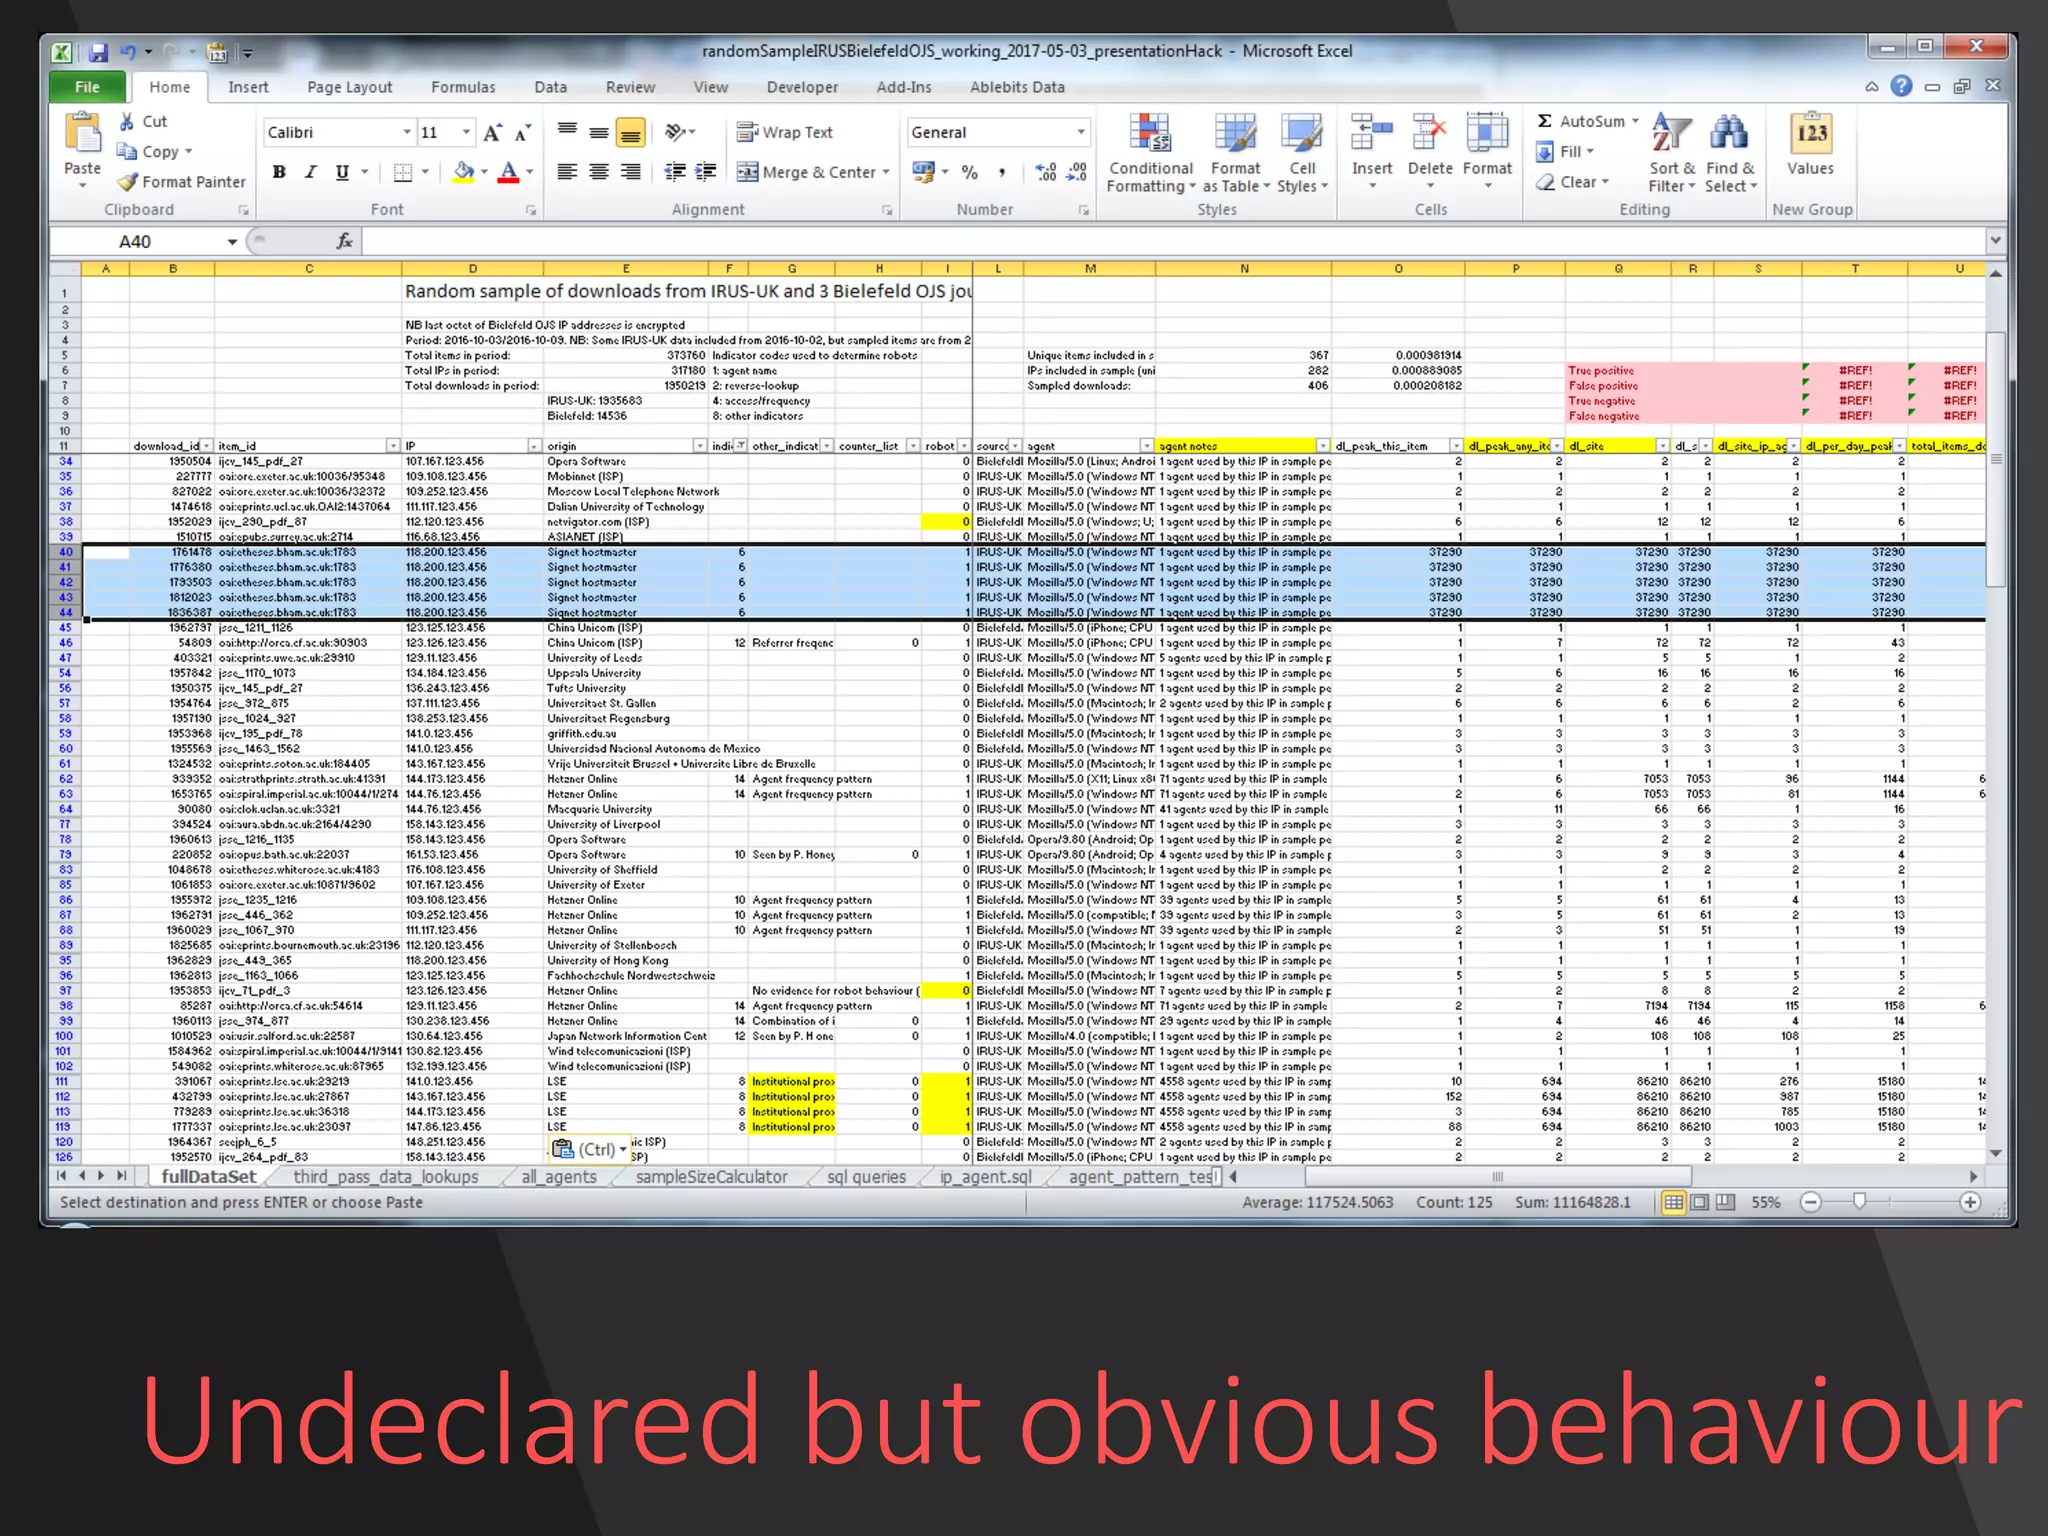Click Percent Style icon
2048x1536 pixels.
point(969,172)
